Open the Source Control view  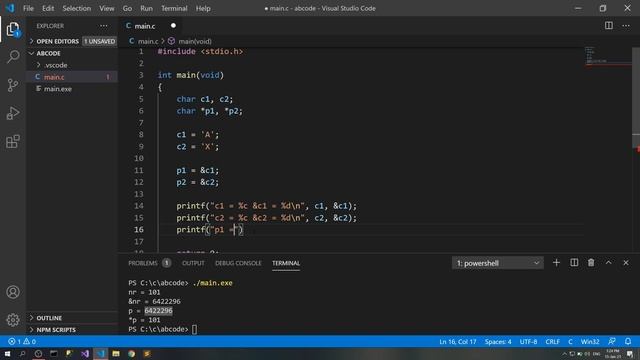[x=13, y=85]
